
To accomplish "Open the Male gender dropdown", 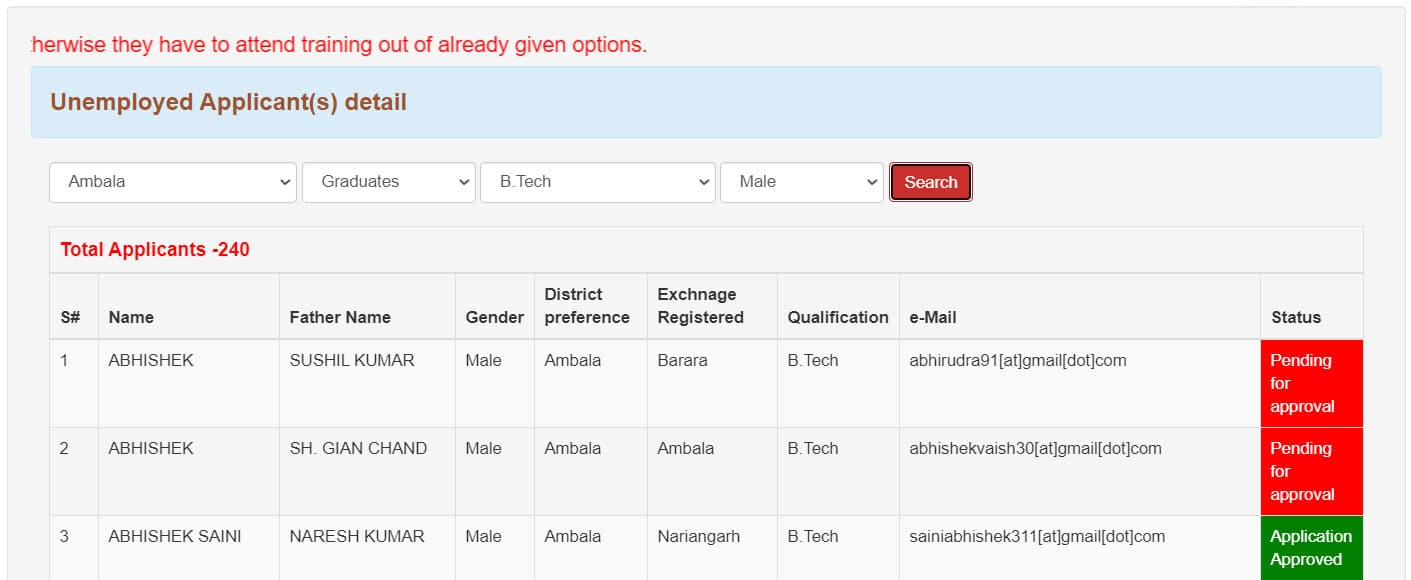I will click(x=802, y=182).
